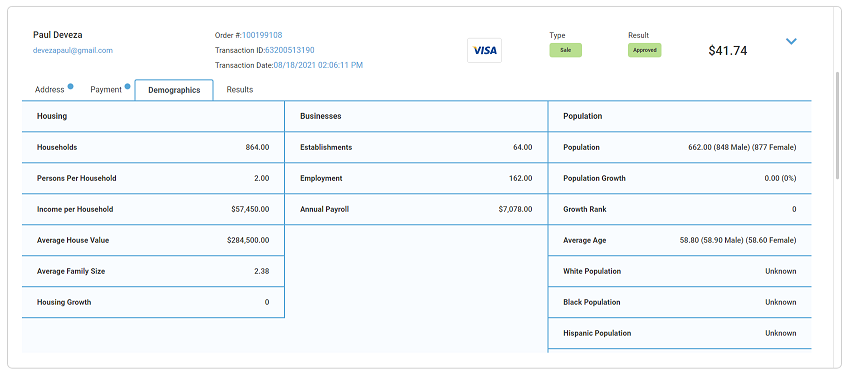Click the Population section header
Viewport: 849px width, 375px height.
pyautogui.click(x=583, y=116)
